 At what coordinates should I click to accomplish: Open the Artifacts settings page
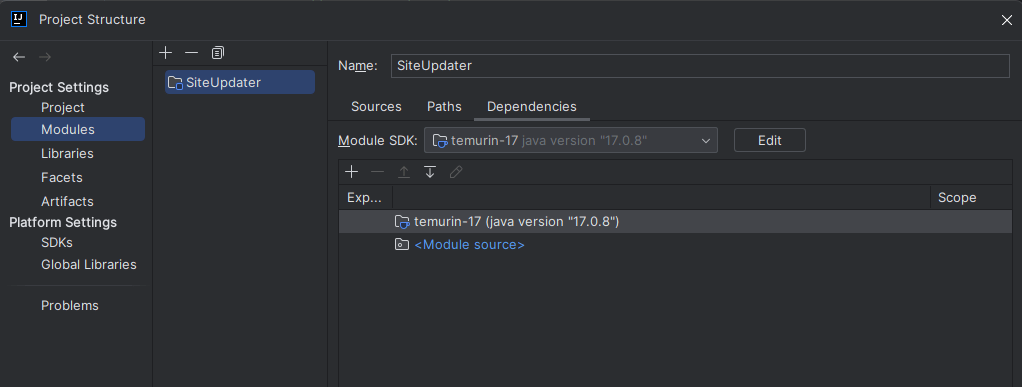pos(67,201)
